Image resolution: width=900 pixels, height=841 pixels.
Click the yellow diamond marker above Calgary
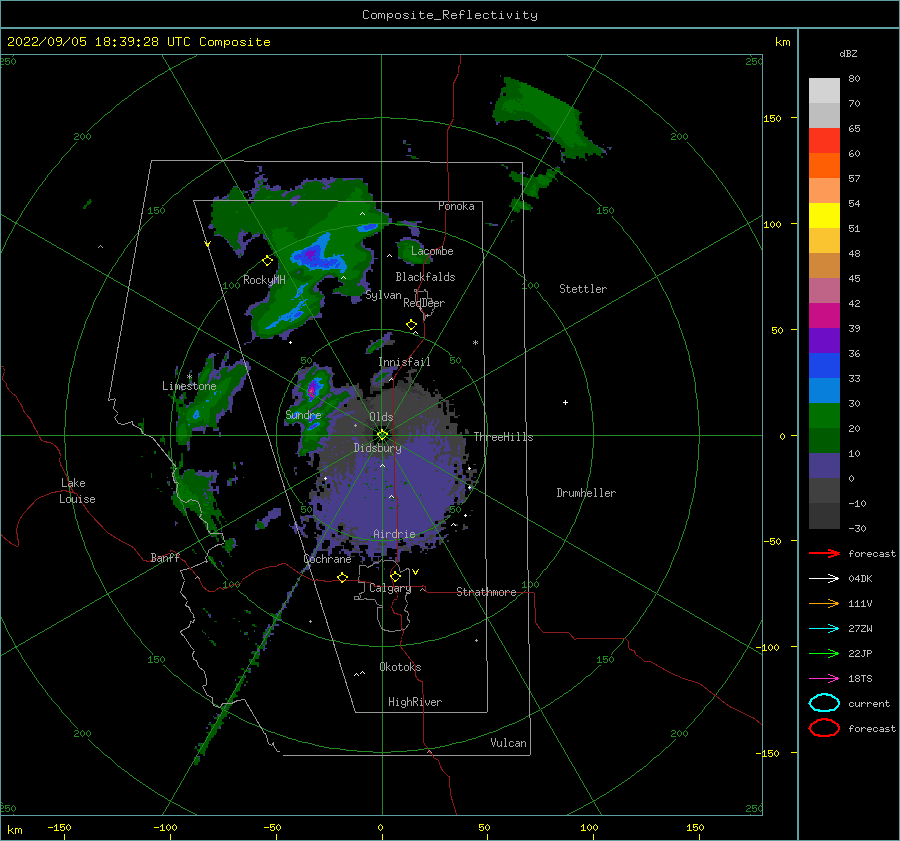pyautogui.click(x=395, y=576)
